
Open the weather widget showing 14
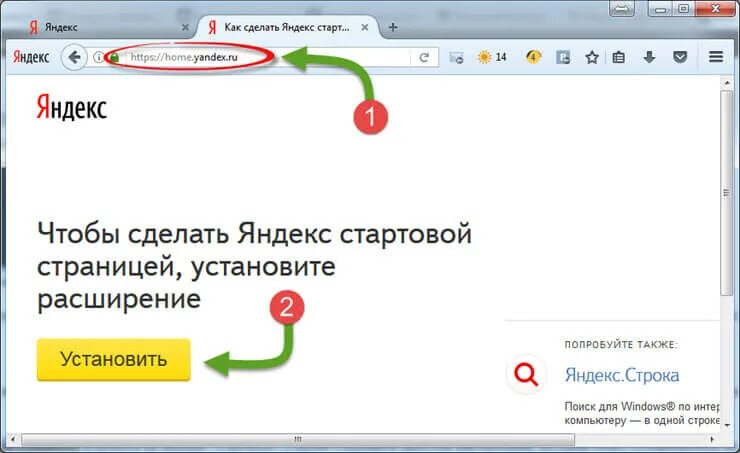[492, 57]
